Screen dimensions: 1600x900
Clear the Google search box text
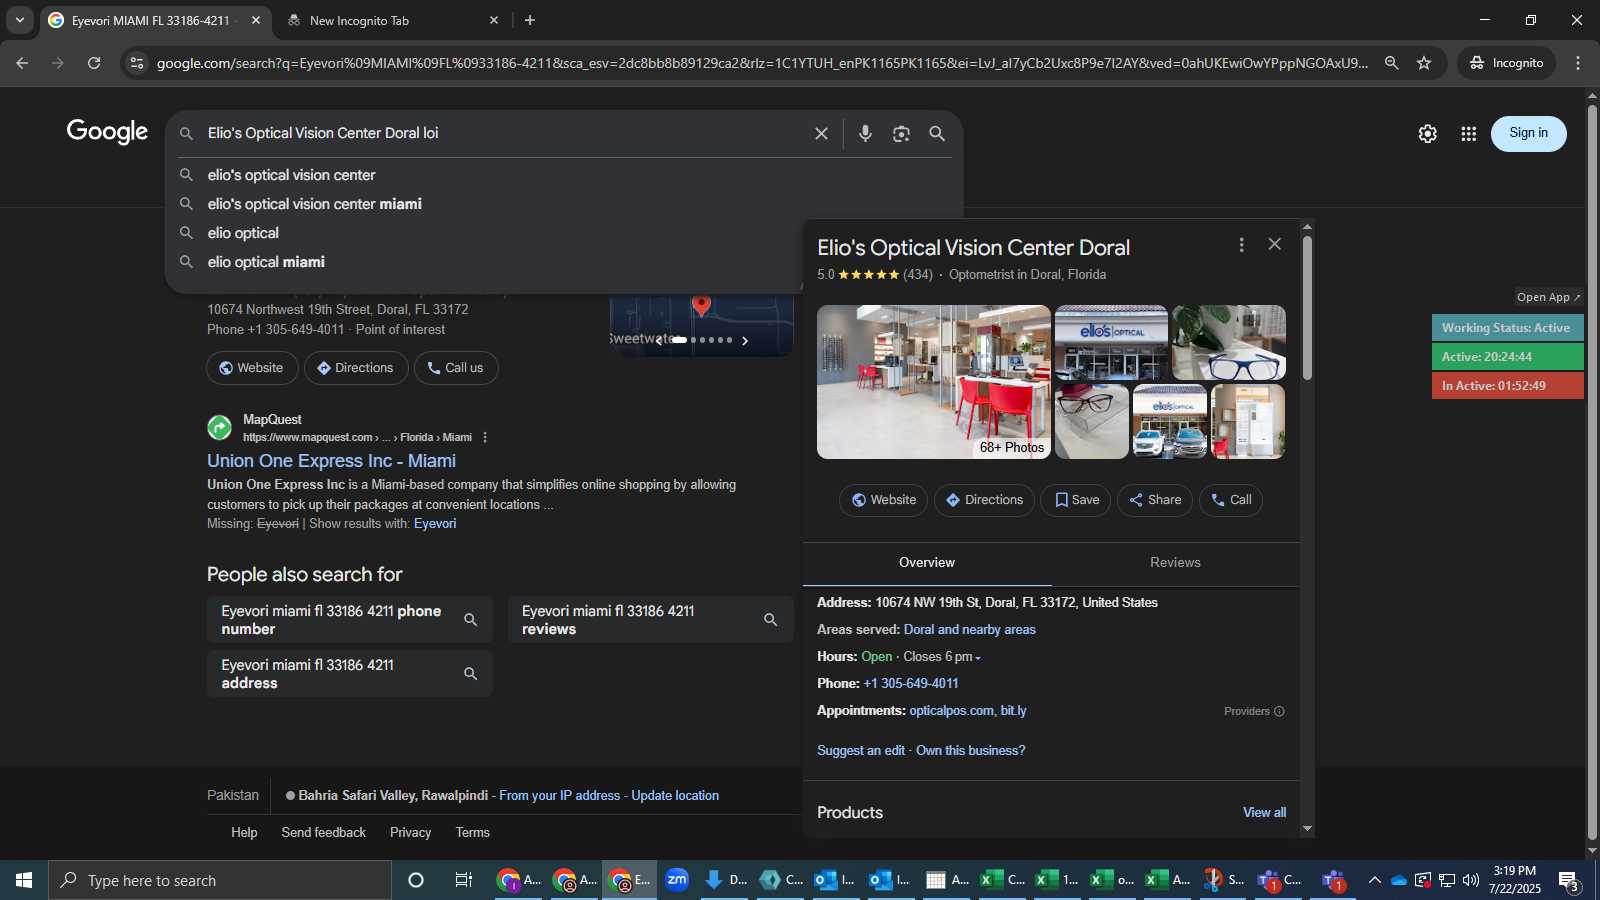pos(821,133)
